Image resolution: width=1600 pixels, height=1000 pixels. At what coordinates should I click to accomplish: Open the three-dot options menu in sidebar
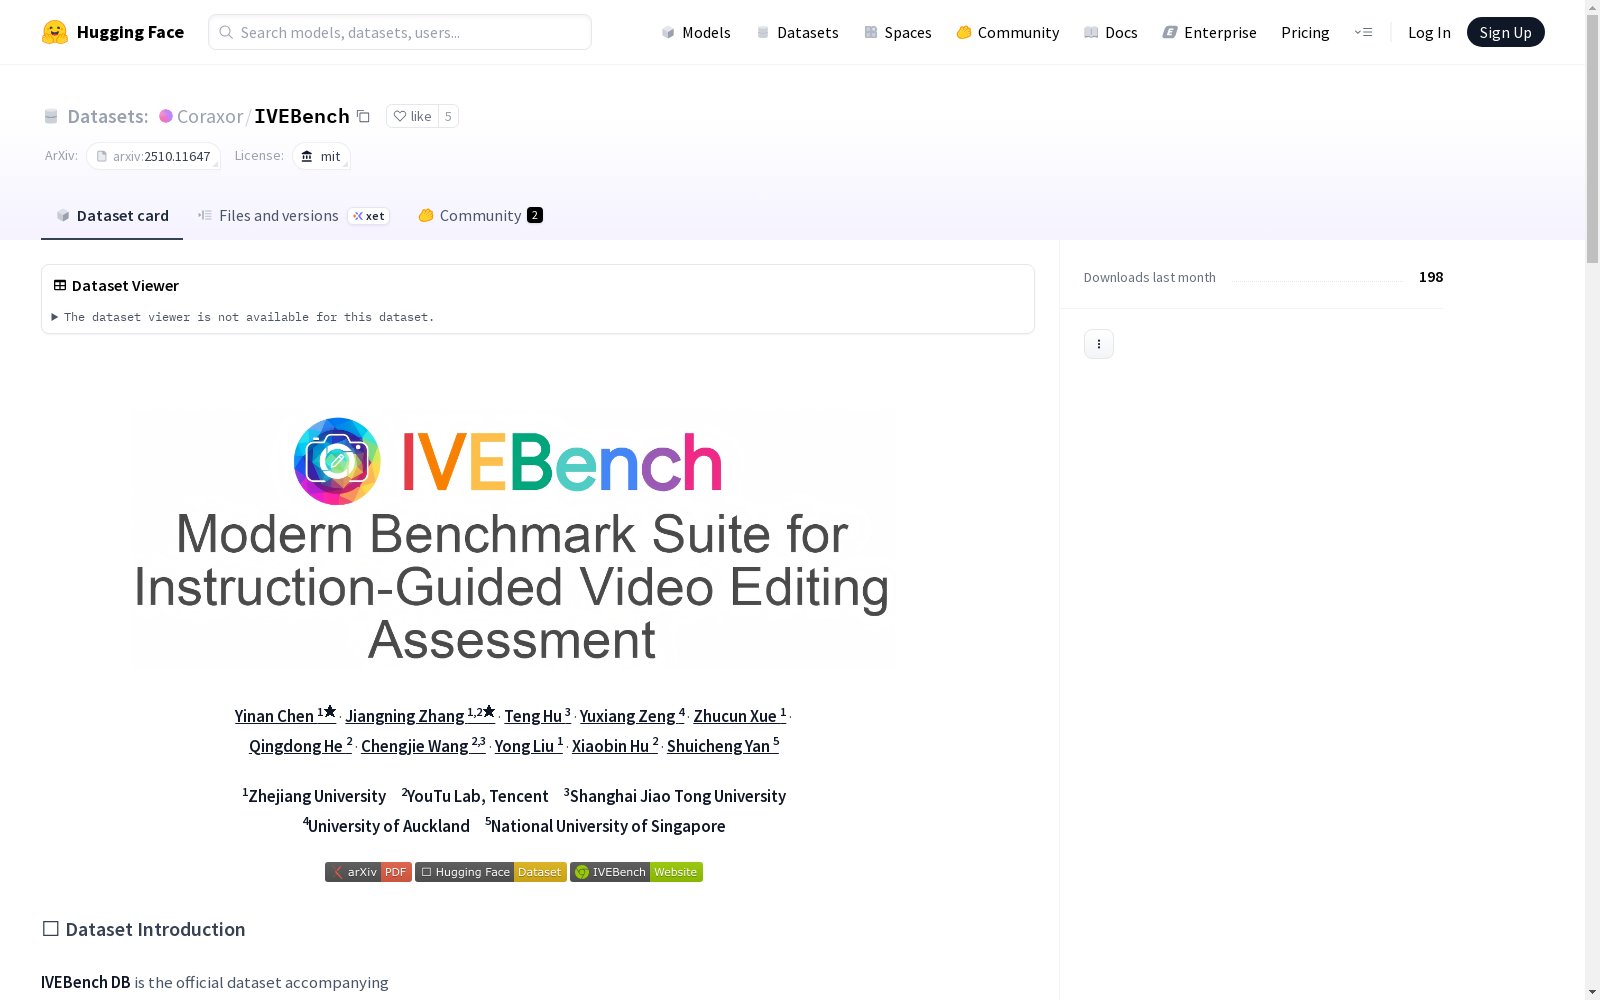click(1099, 344)
